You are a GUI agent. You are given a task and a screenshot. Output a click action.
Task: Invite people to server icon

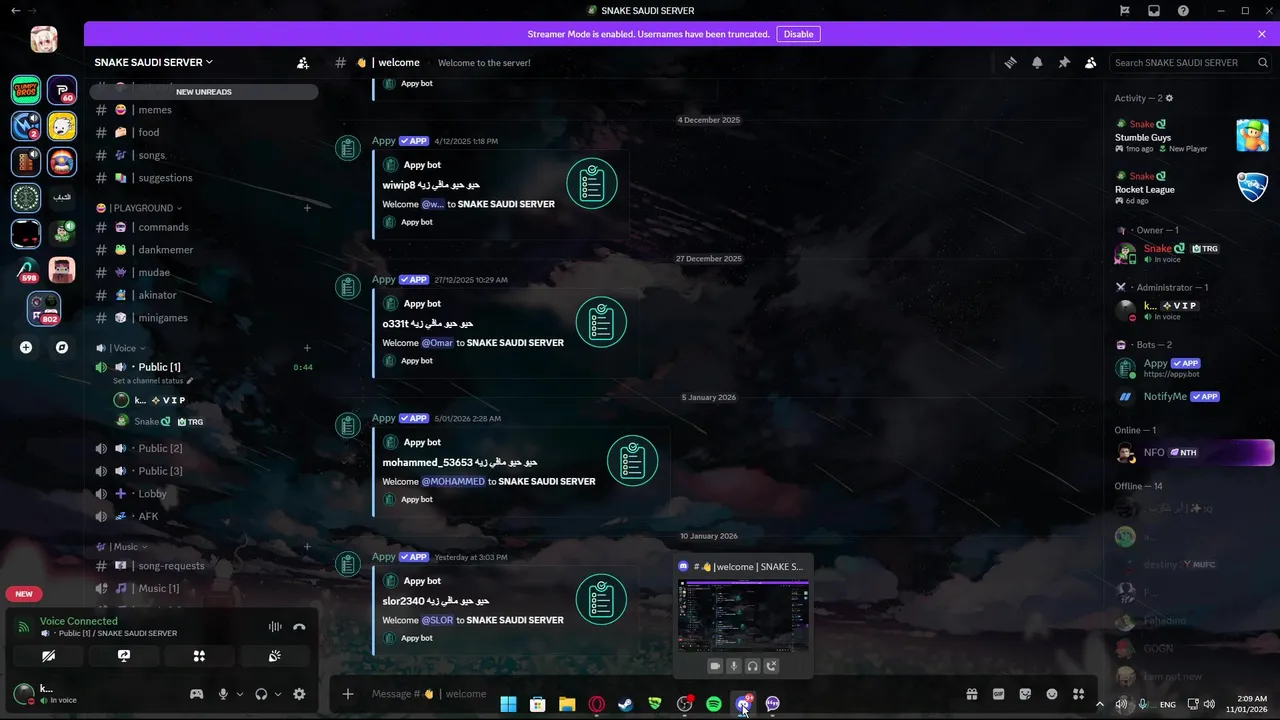click(303, 62)
